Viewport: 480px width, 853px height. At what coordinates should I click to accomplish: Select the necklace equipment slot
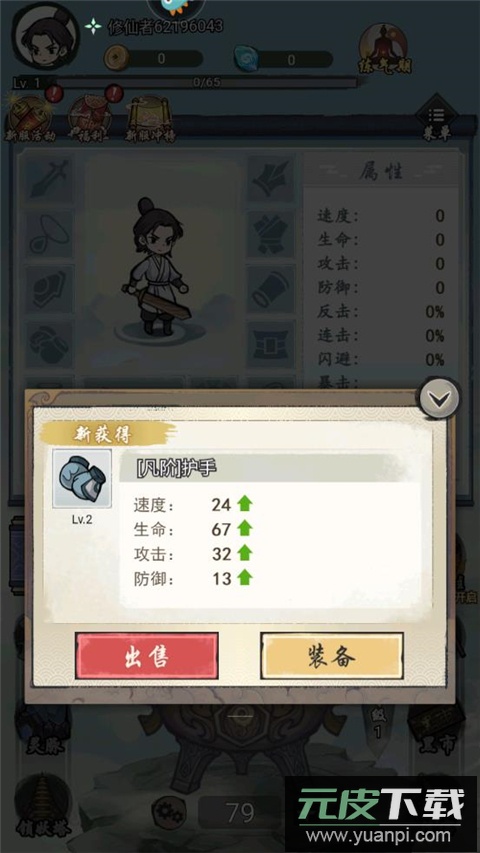click(50, 234)
